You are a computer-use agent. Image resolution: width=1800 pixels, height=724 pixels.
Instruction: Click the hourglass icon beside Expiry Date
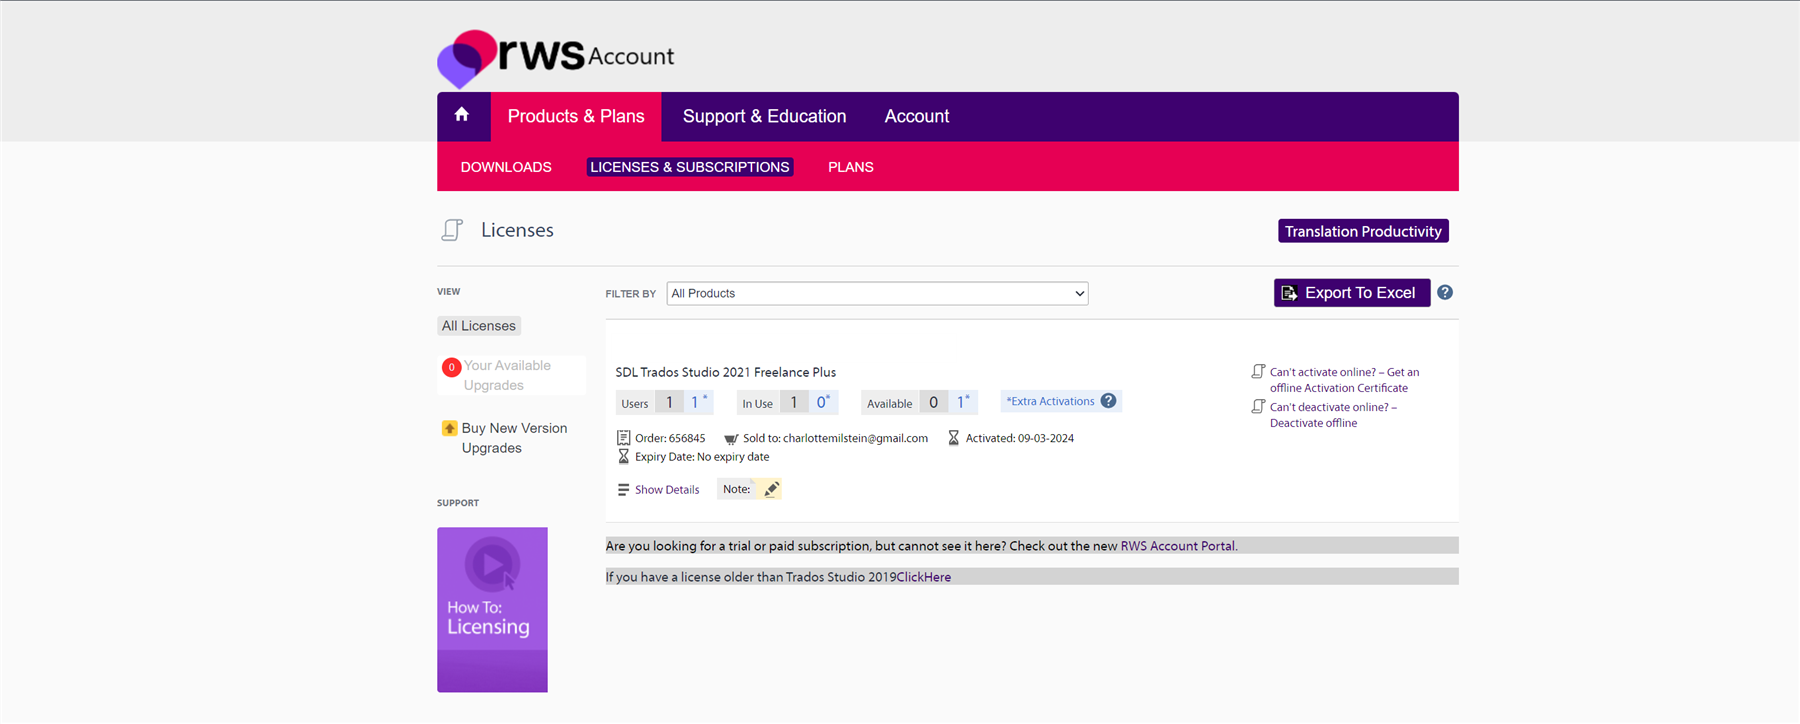[623, 456]
